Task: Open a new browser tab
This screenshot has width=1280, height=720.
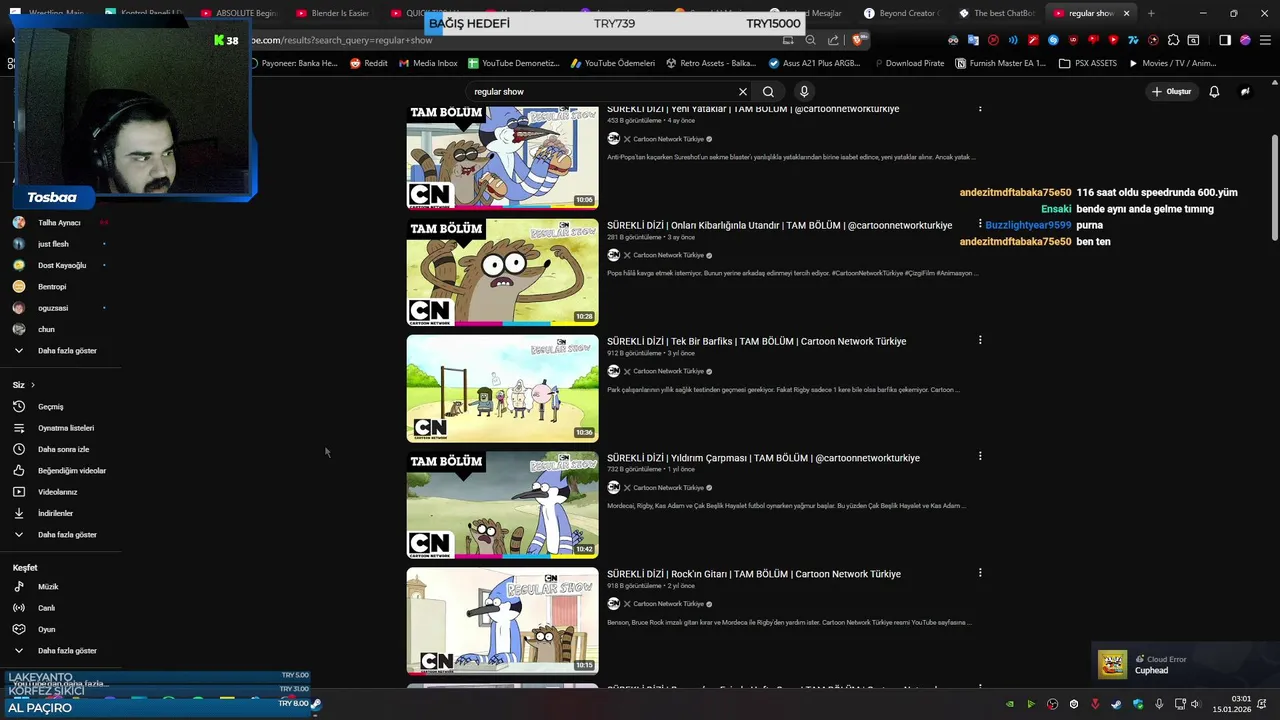Action: [x=1151, y=13]
